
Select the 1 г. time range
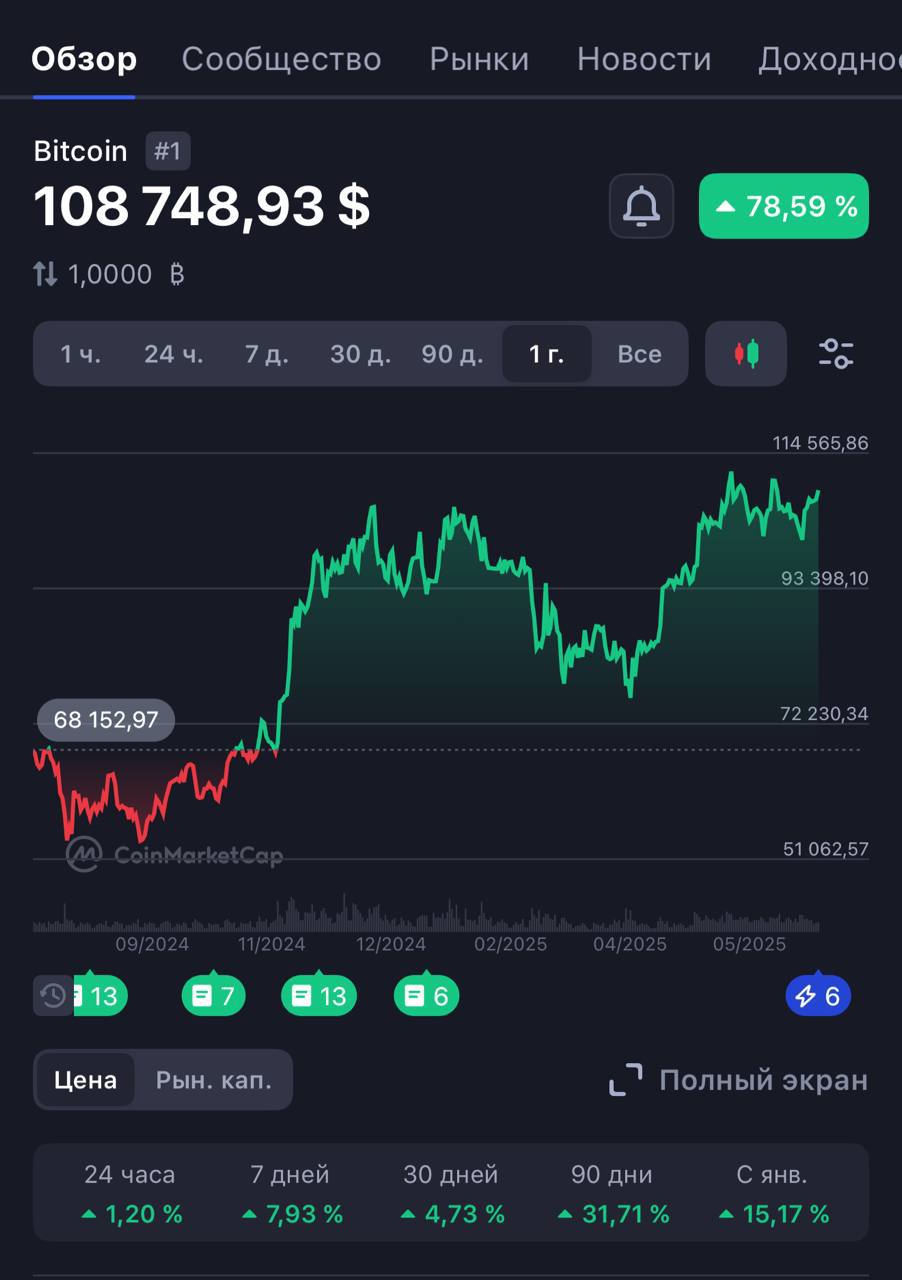click(546, 354)
